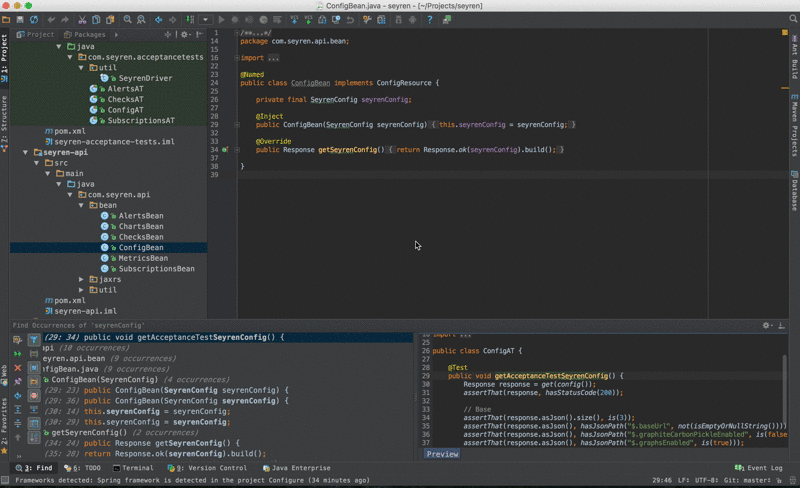The width and height of the screenshot is (800, 488).
Task: Click the Search Everywhere magnifier icon
Action: point(793,19)
